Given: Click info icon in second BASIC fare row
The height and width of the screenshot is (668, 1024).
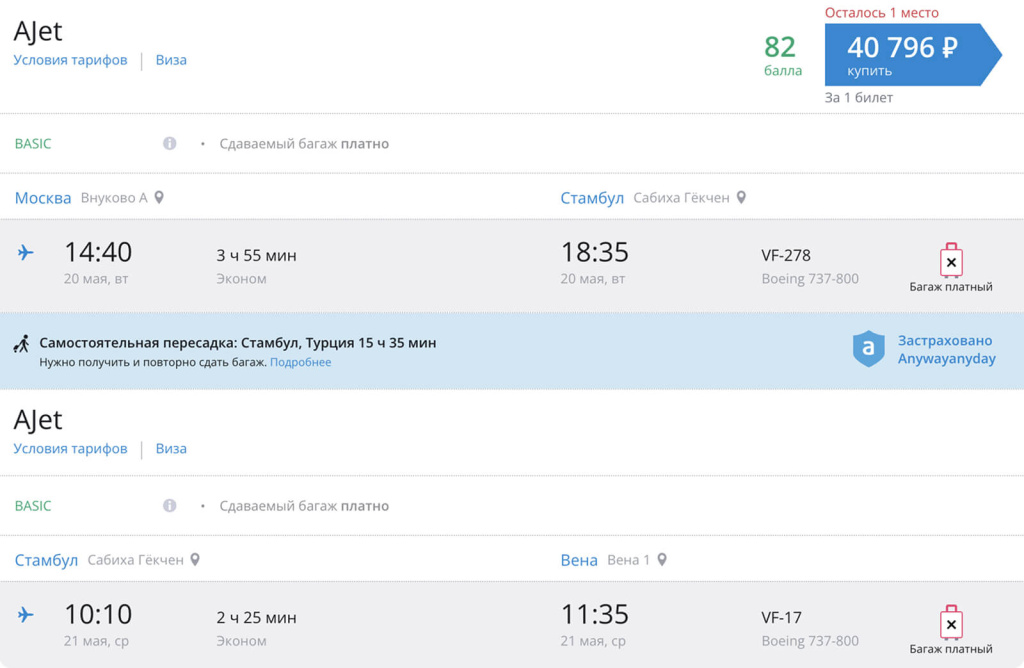Looking at the screenshot, I should click(170, 505).
